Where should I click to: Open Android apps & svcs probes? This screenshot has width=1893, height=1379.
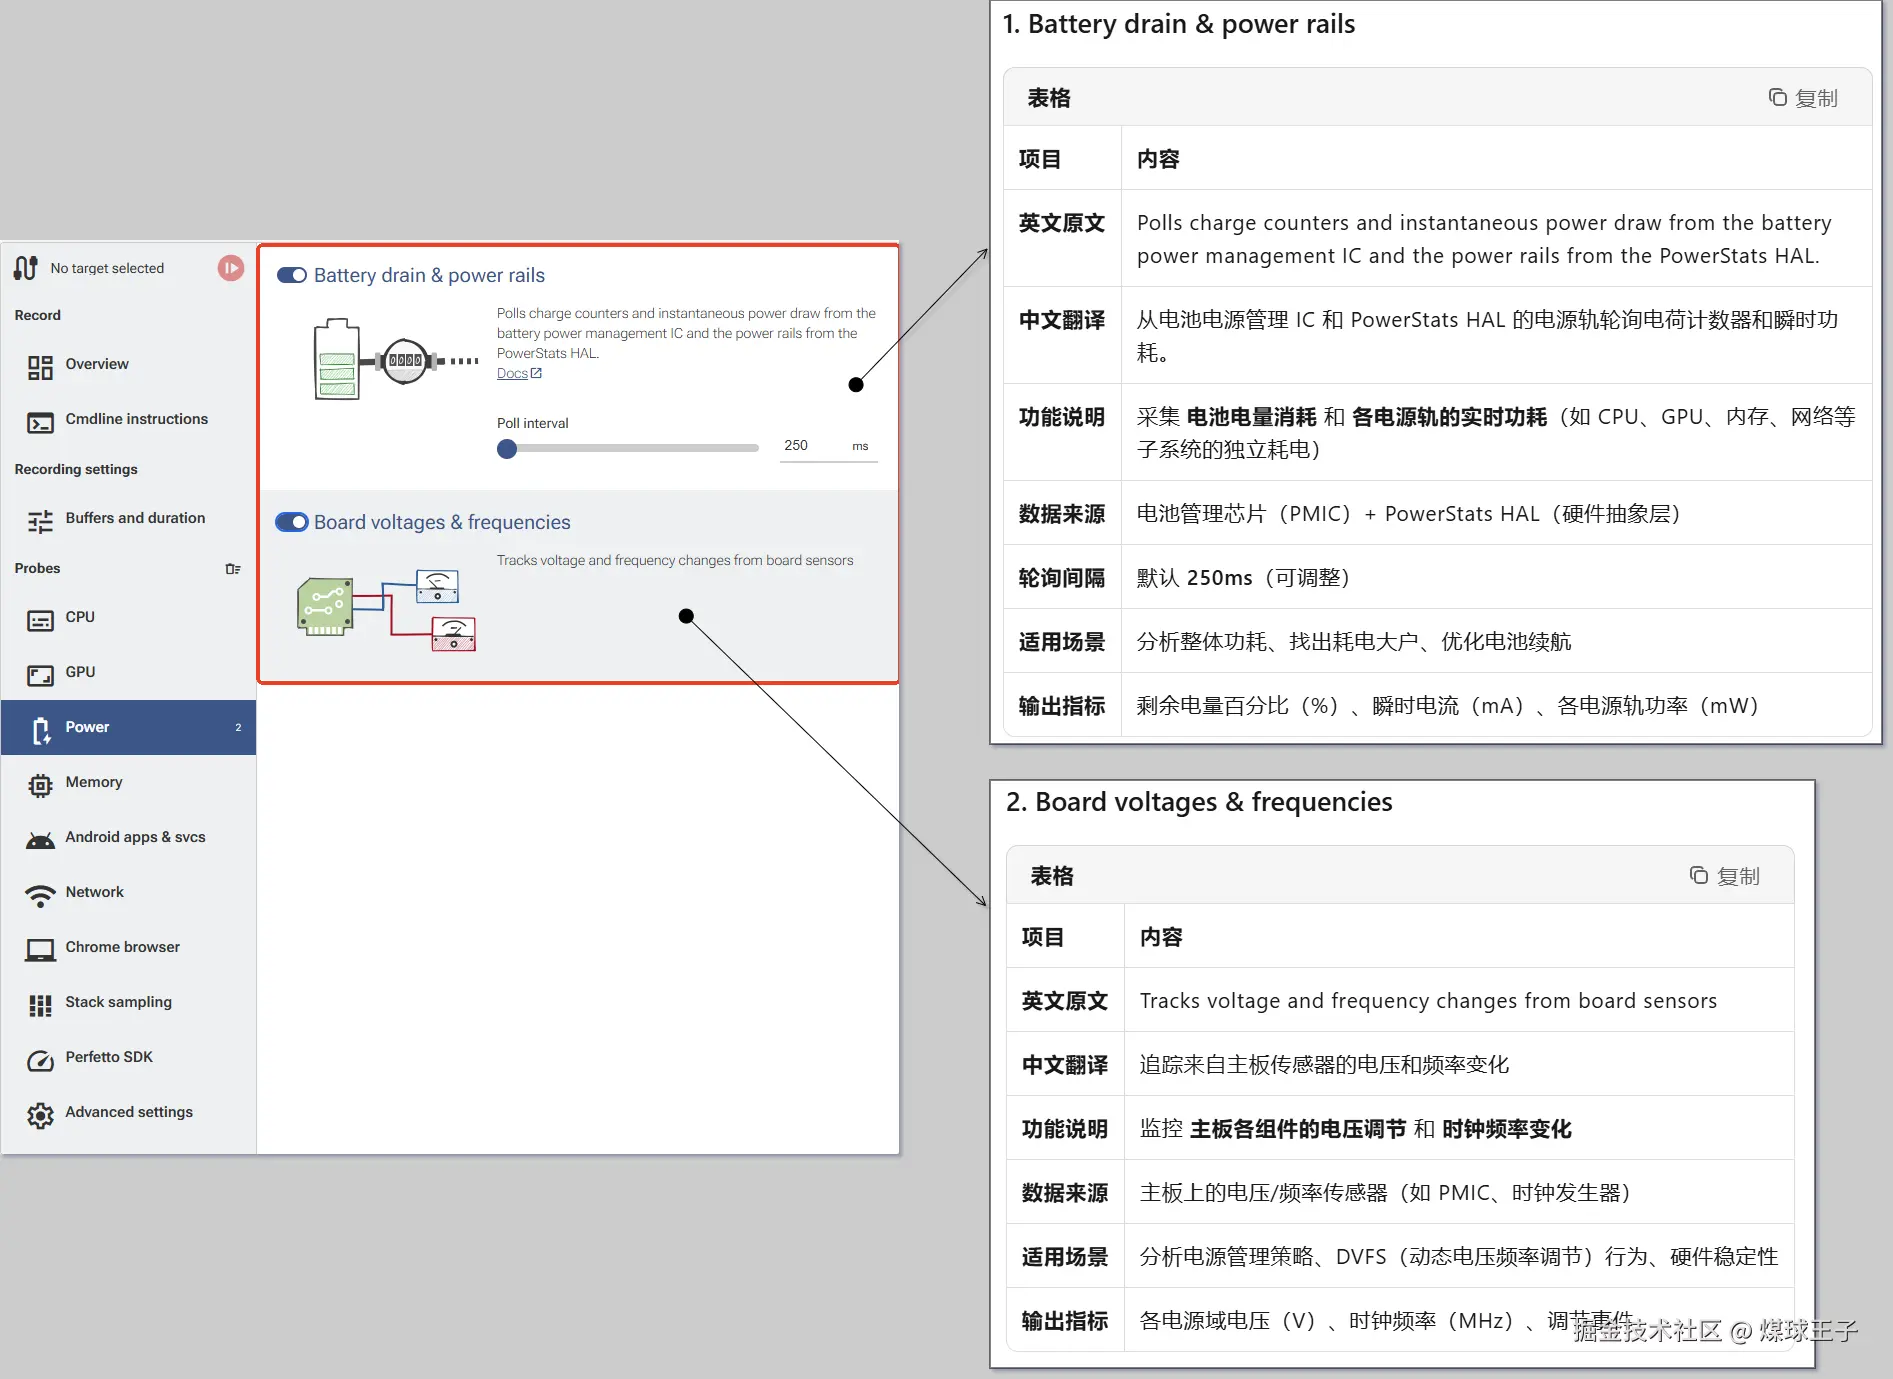[134, 836]
